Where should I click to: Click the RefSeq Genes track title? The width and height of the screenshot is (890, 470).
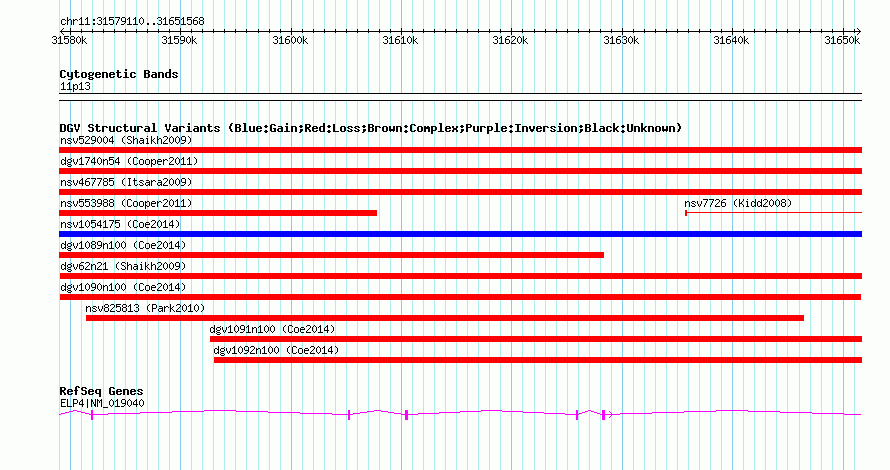pyautogui.click(x=101, y=391)
